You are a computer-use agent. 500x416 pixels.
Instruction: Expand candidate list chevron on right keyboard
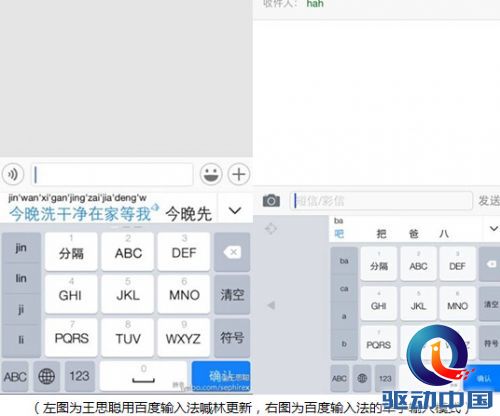point(493,229)
